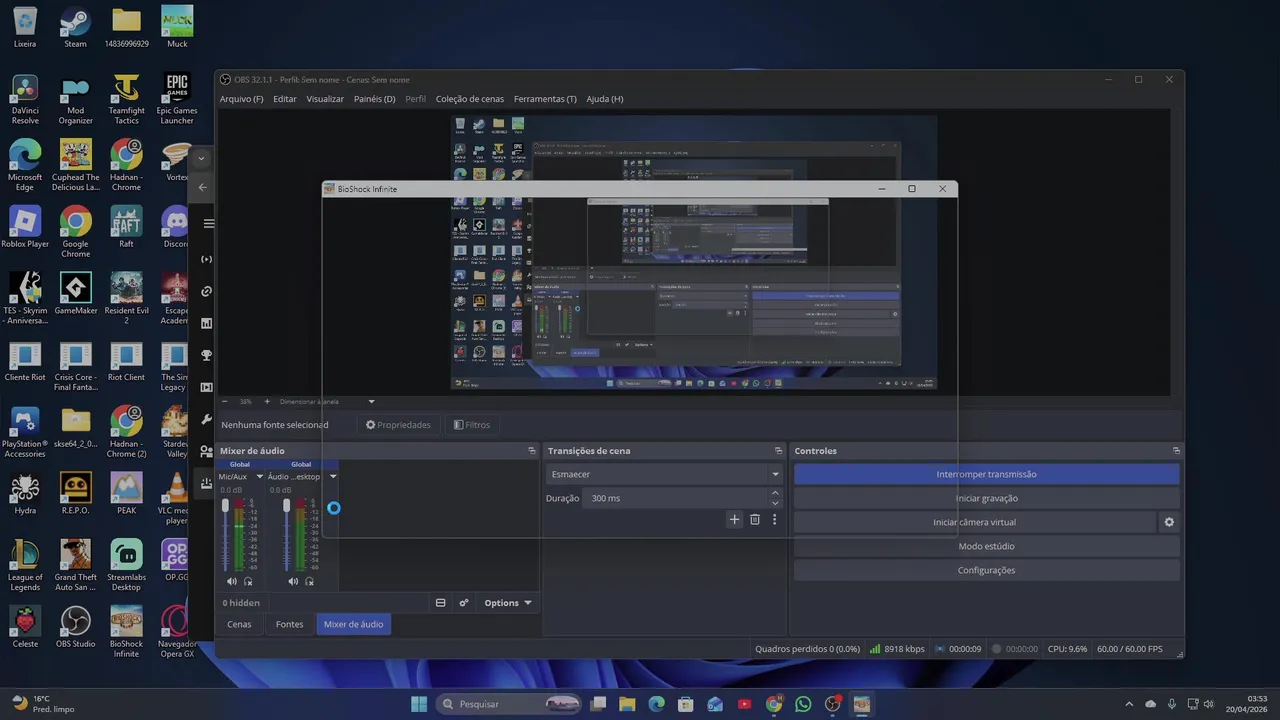Open the Ferramentas (T) menu
Screen dimensions: 1280x720
(545, 99)
